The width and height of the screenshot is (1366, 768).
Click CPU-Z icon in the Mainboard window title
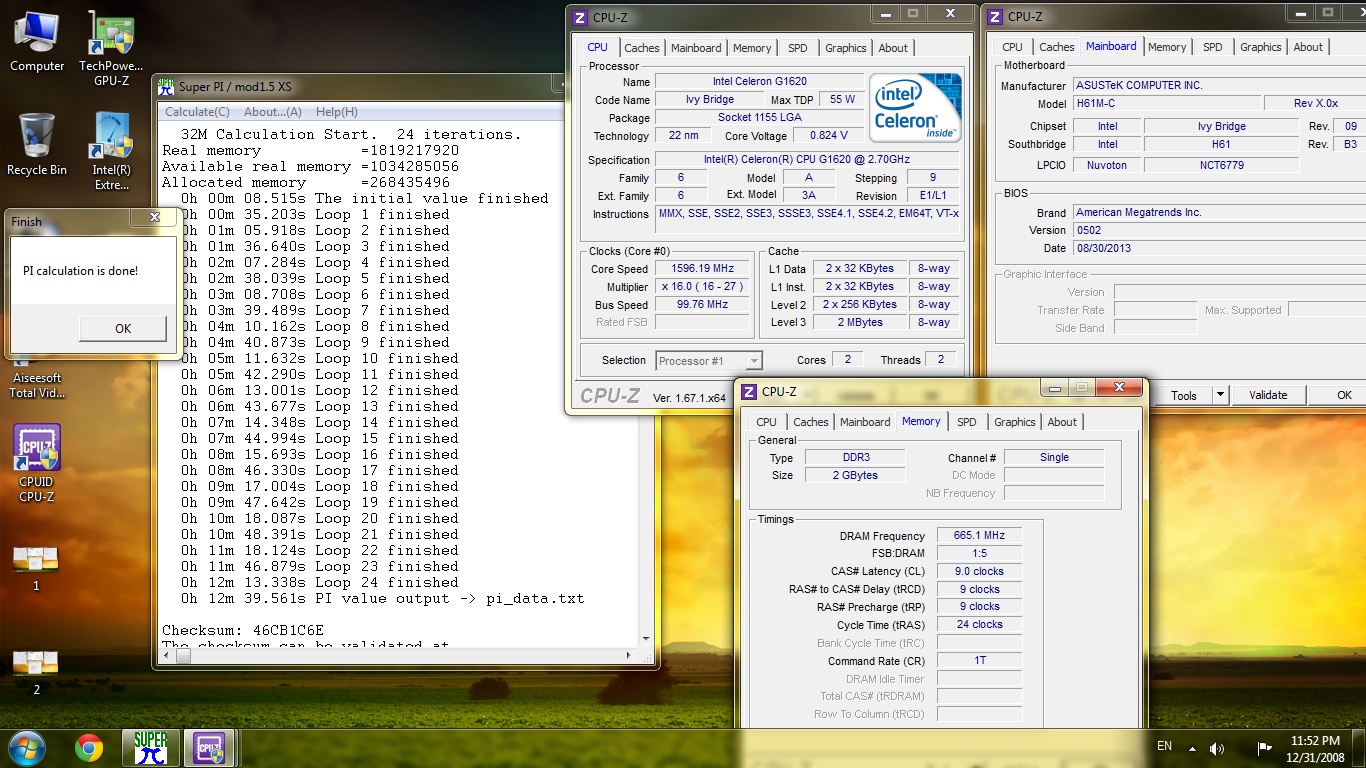click(995, 16)
